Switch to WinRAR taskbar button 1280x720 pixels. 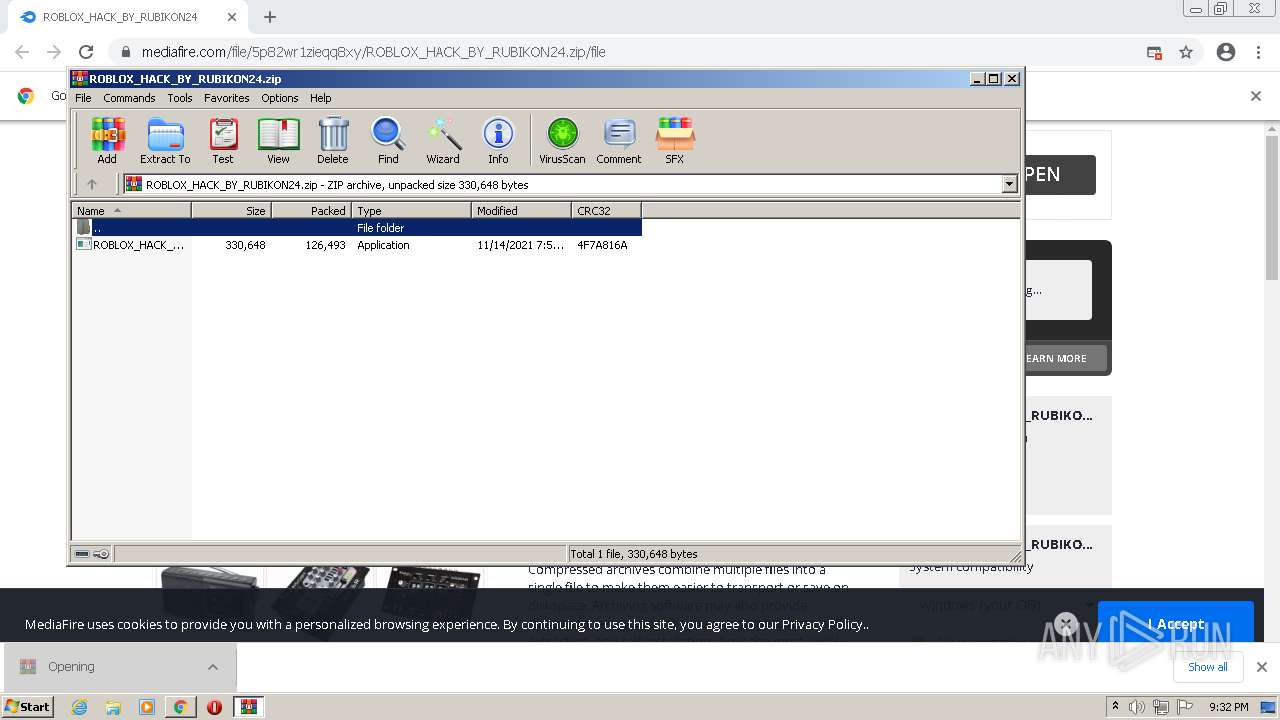pos(249,707)
